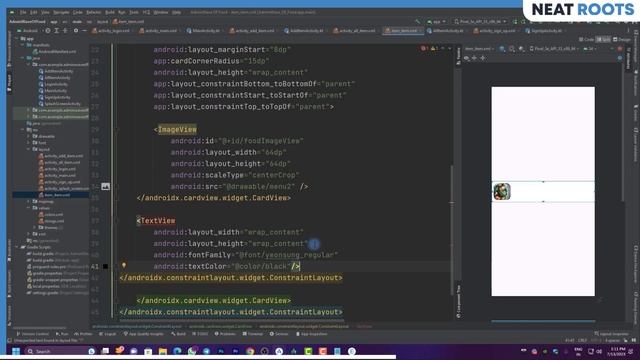Click the red error count indicator

click(424, 49)
